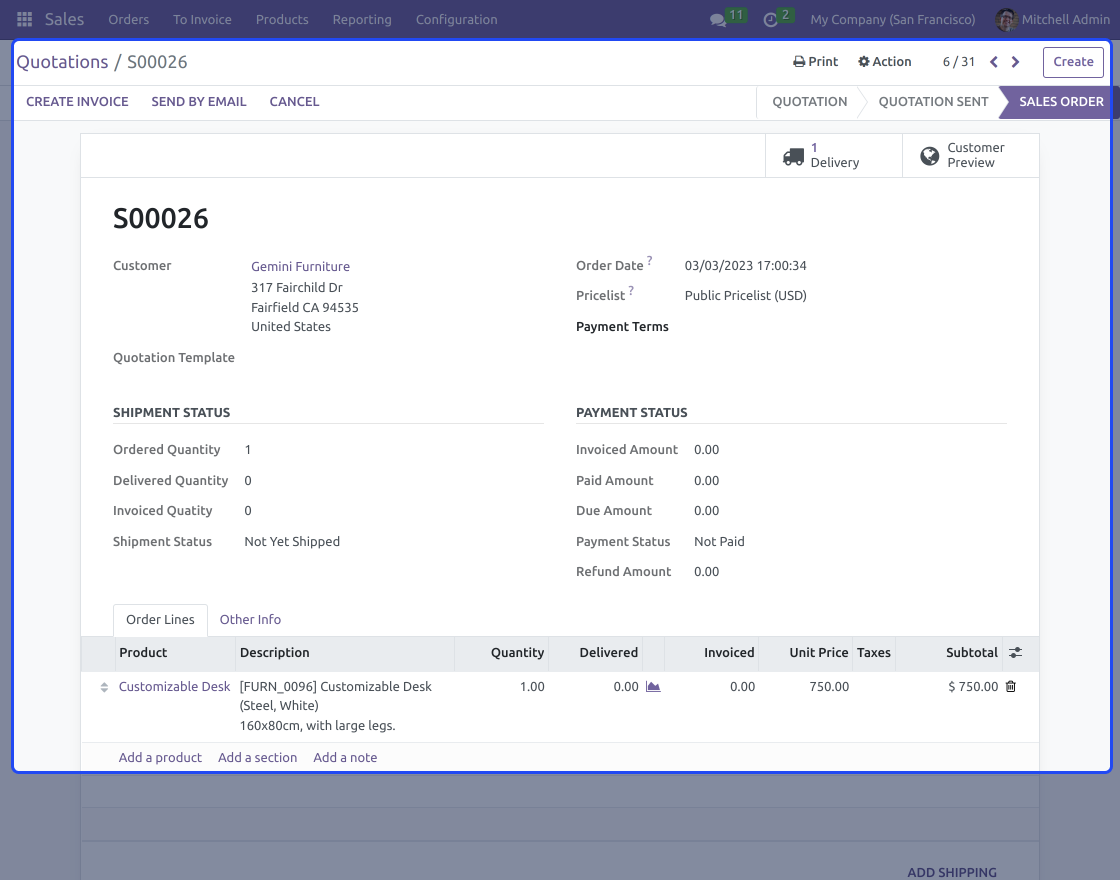The width and height of the screenshot is (1120, 880).
Task: Open optional columns settings icon in table header
Action: [1015, 652]
